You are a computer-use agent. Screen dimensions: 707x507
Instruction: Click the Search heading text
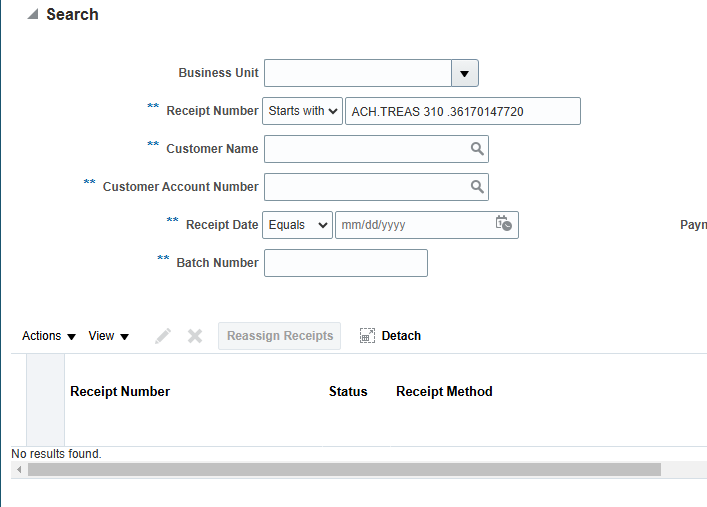tap(72, 14)
